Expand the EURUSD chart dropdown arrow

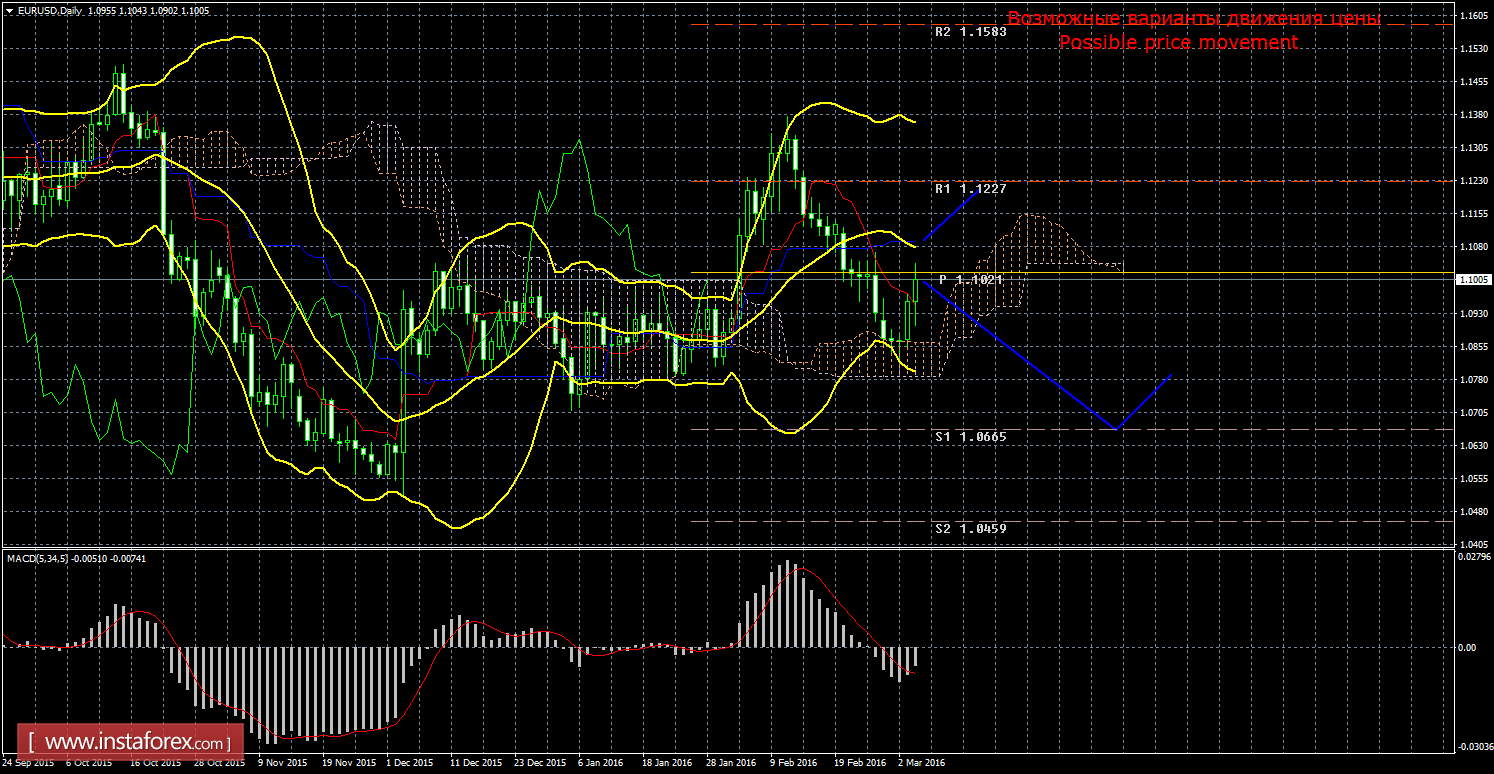pos(8,8)
